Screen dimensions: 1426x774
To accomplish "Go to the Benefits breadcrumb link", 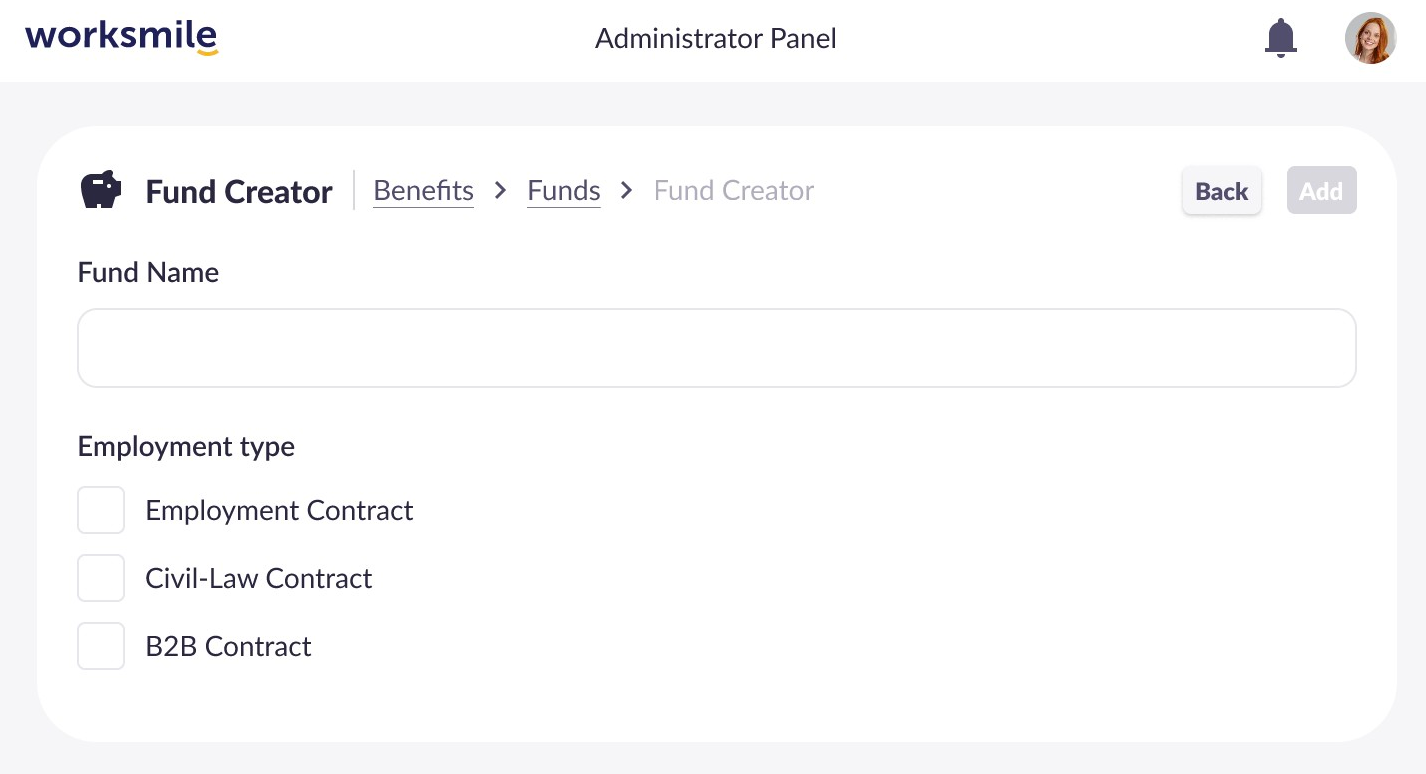I will point(423,190).
